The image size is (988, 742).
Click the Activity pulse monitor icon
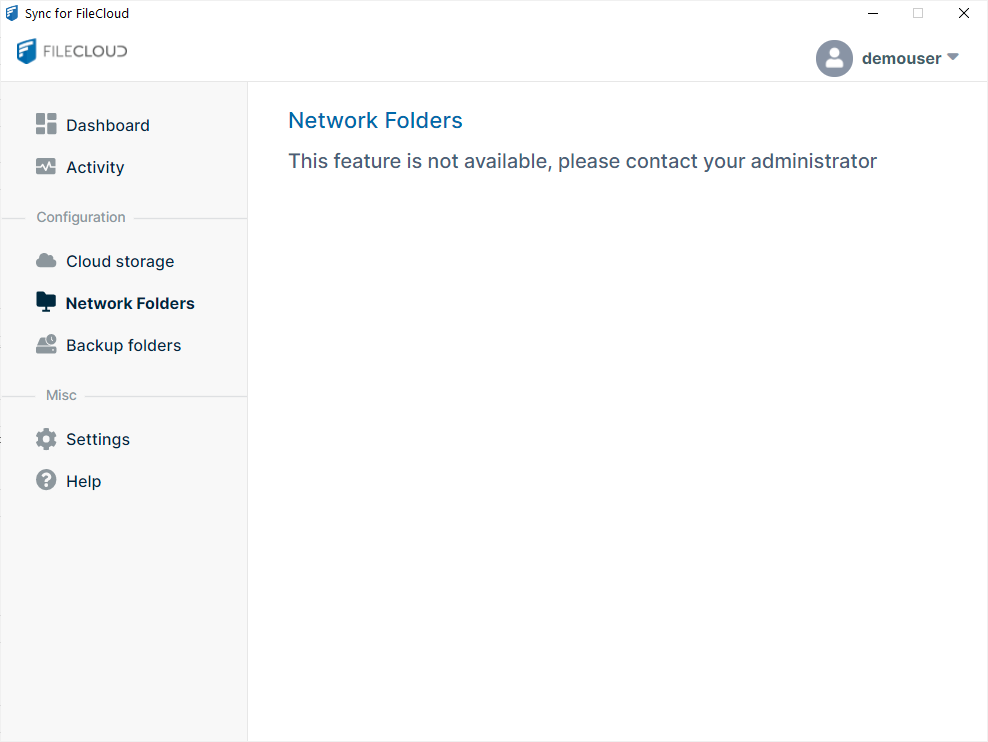[x=46, y=167]
